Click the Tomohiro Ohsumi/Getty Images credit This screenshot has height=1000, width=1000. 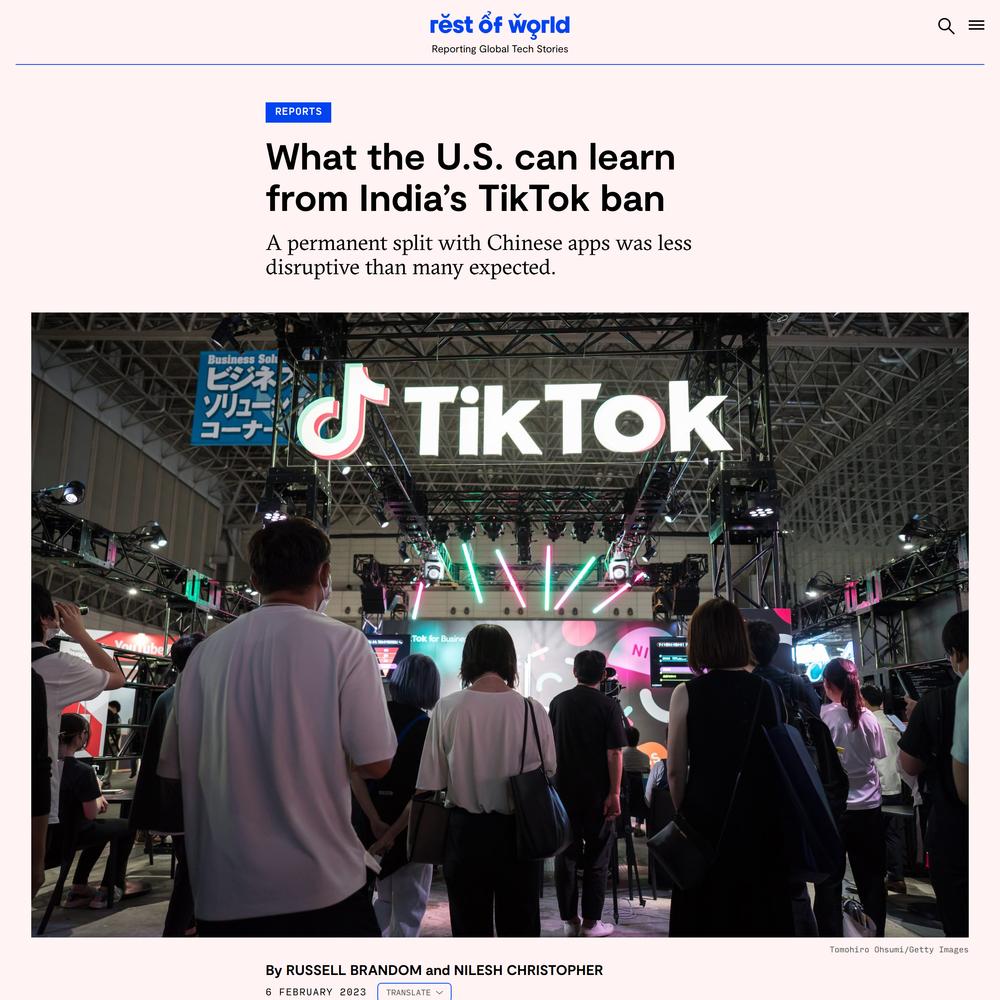point(899,950)
